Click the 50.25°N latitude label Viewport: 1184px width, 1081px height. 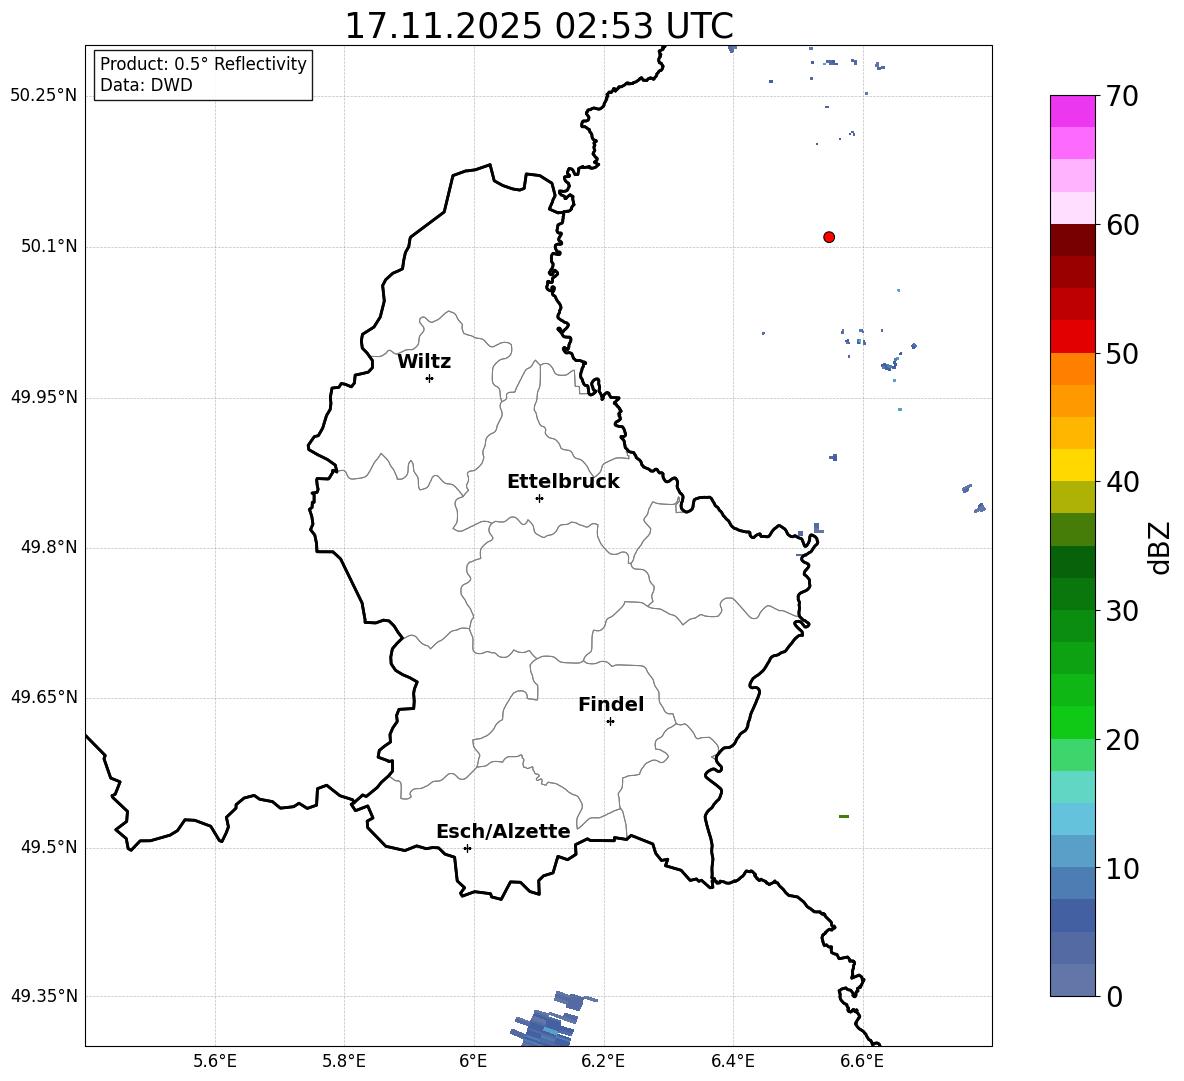44,96
